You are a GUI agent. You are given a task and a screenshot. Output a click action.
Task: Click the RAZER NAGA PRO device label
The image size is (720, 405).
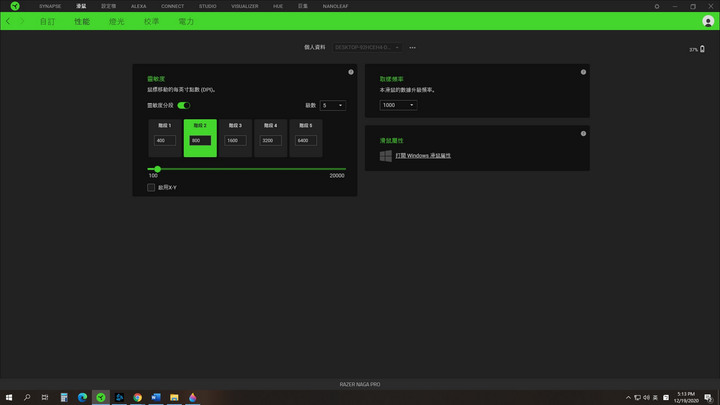360,384
